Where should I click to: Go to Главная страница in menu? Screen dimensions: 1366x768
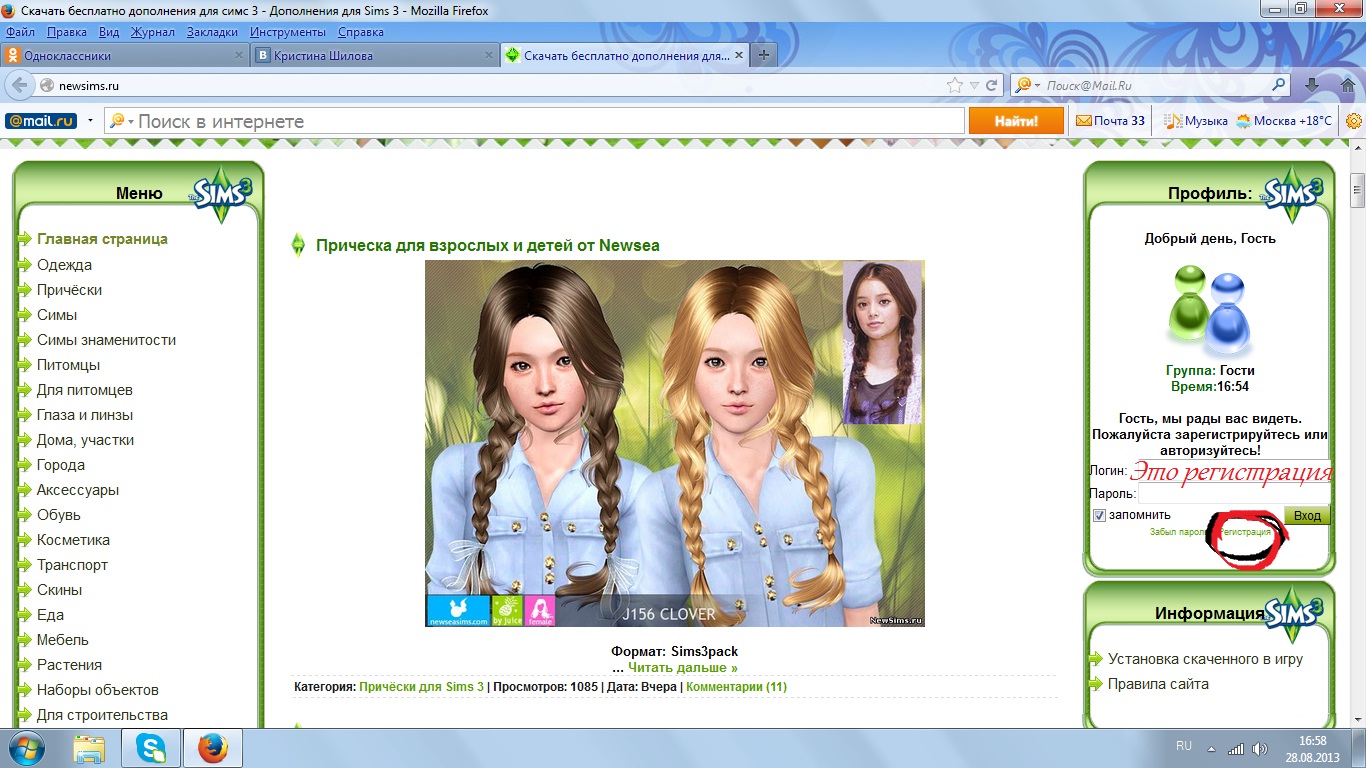[102, 239]
